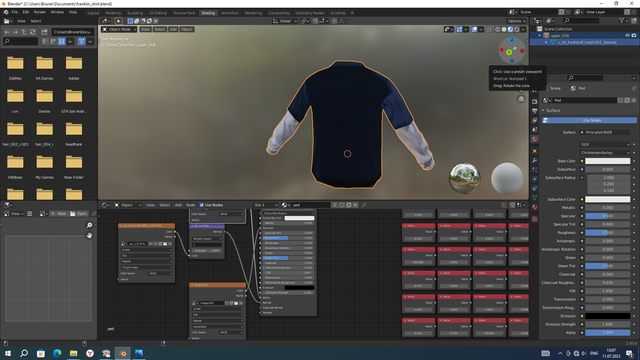This screenshot has height=360, width=640.
Task: Switch viewport to rendered shading
Action: pyautogui.click(x=517, y=29)
